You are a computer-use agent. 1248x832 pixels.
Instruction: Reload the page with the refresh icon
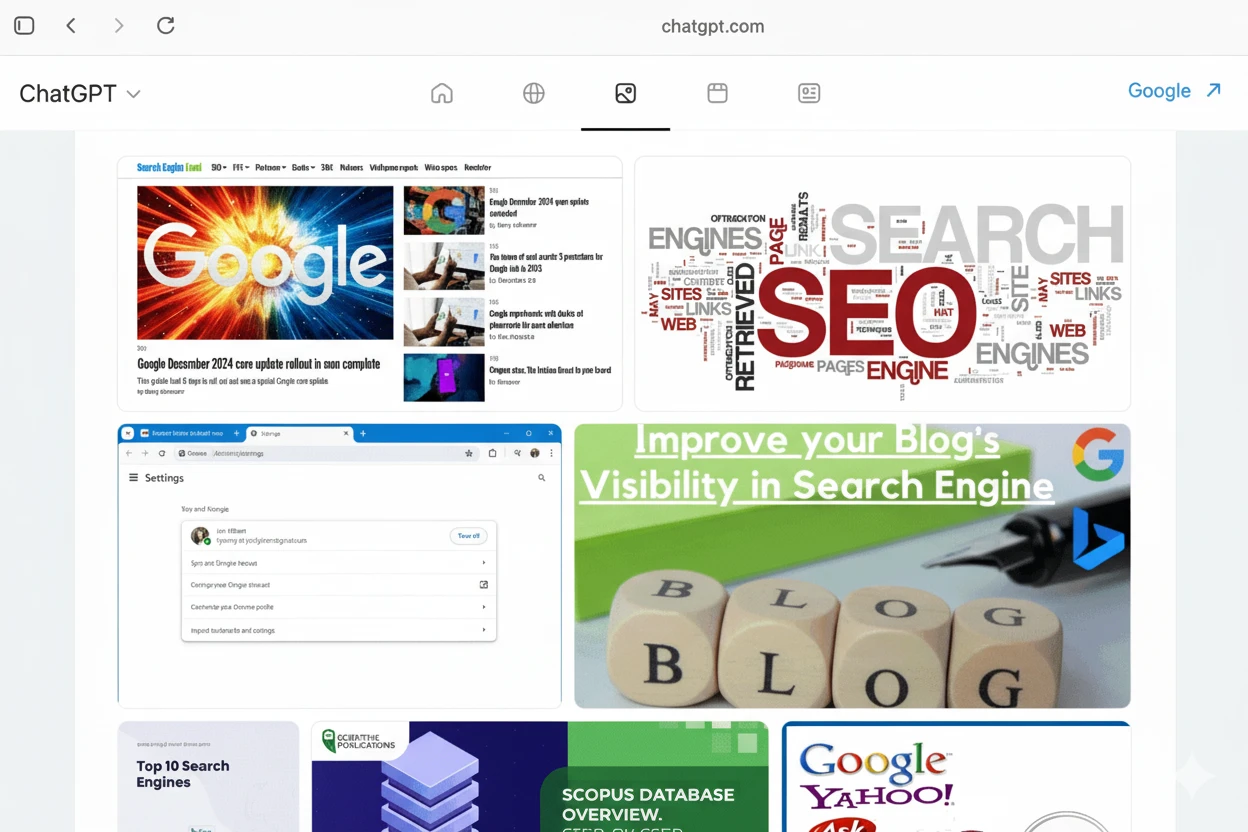point(166,26)
